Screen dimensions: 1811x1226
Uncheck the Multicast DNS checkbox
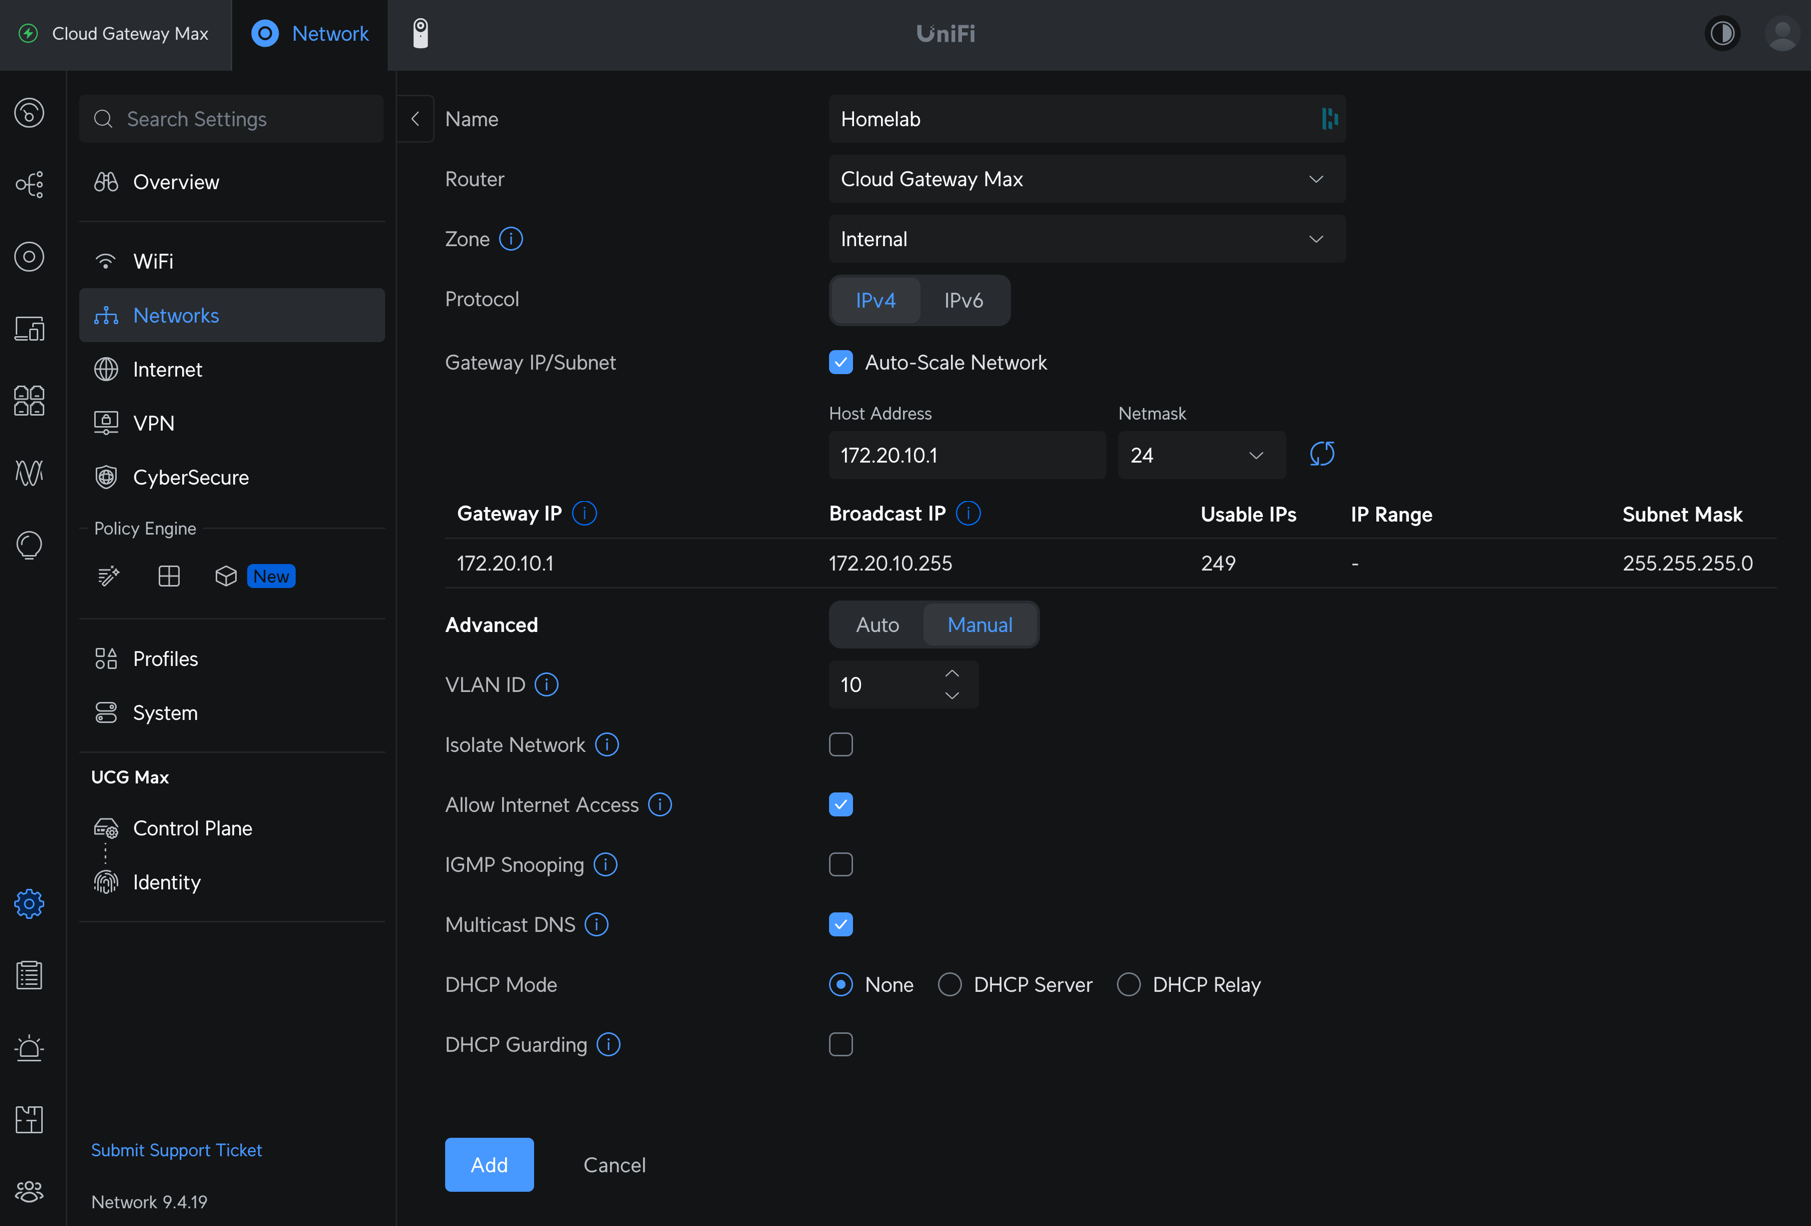point(841,925)
